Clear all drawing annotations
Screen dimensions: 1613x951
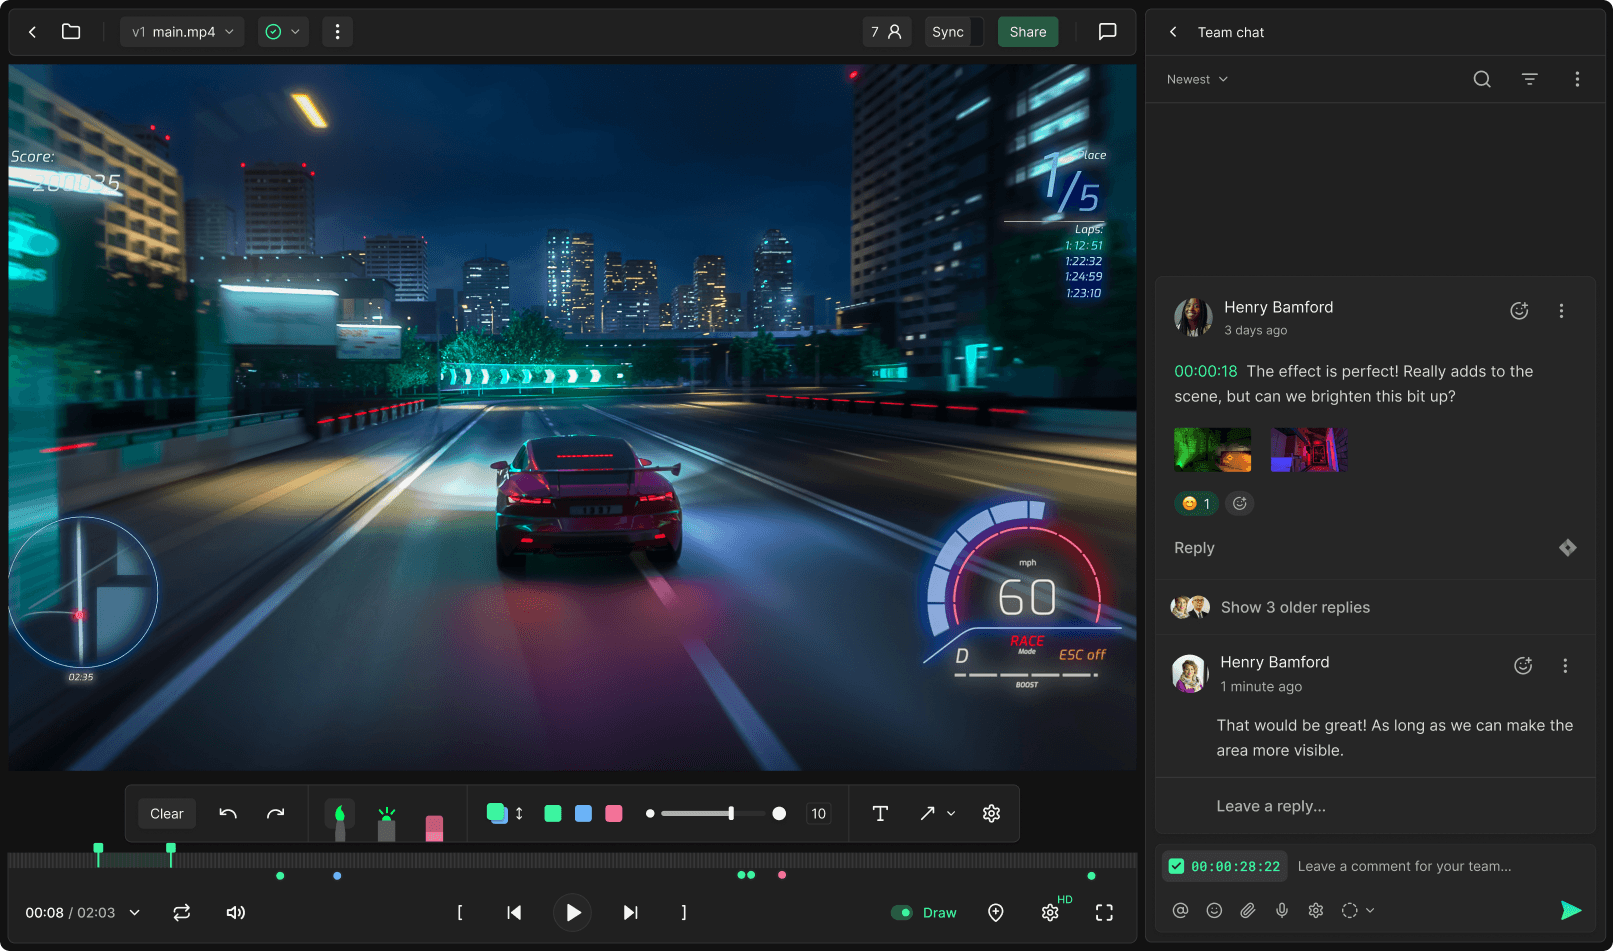point(166,814)
